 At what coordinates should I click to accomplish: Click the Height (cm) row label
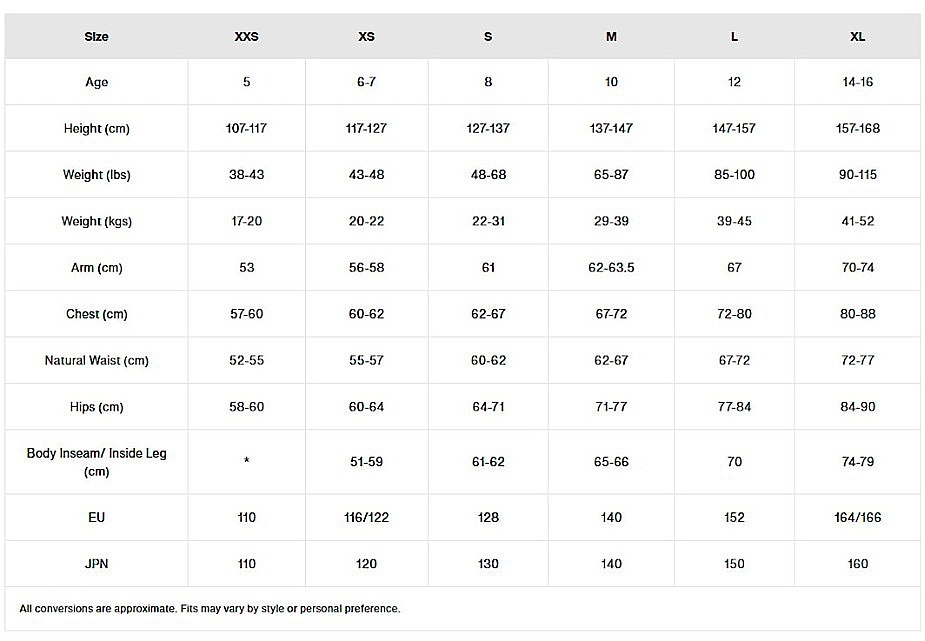pos(96,129)
